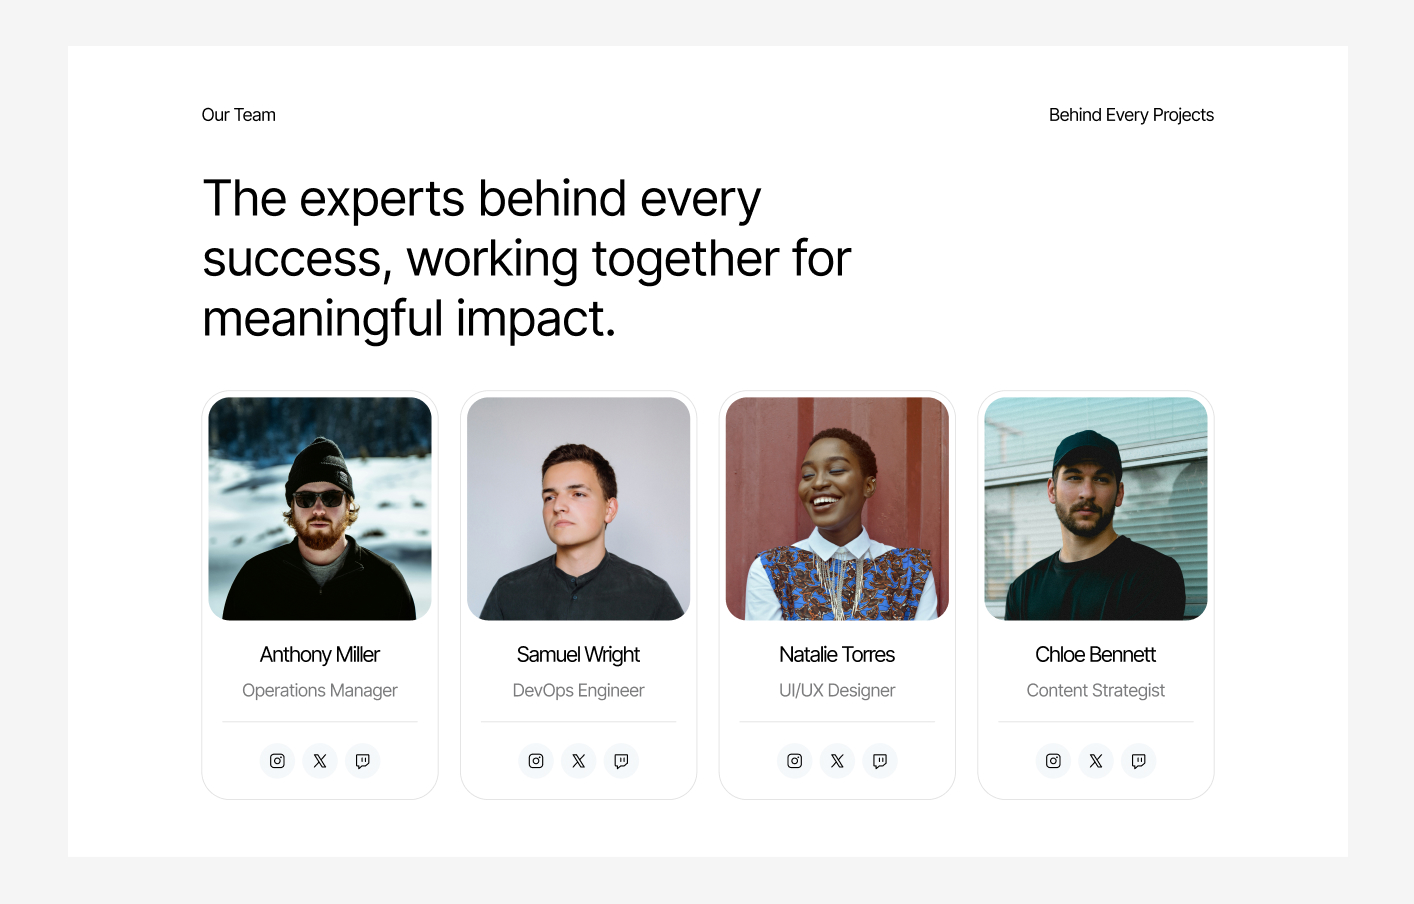Screen dimensions: 1414x904
Task: Click Chloe Bennett's Twitch icon
Action: [x=1138, y=760]
